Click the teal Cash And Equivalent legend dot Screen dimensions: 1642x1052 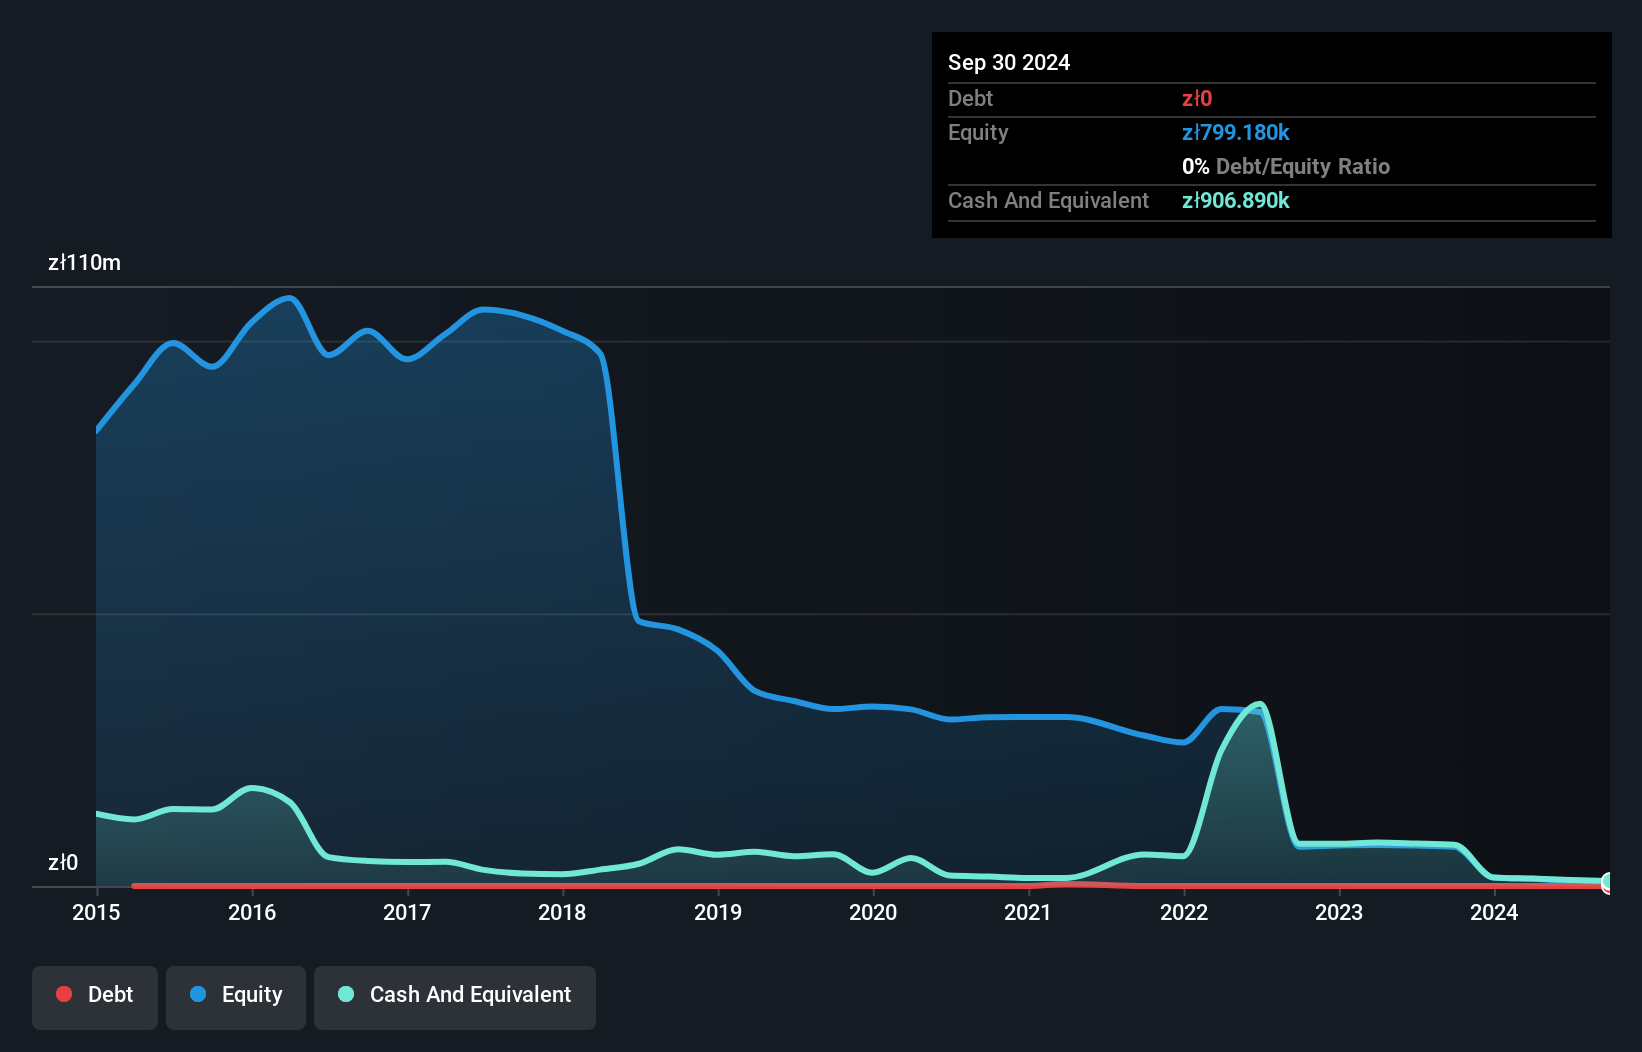(345, 994)
